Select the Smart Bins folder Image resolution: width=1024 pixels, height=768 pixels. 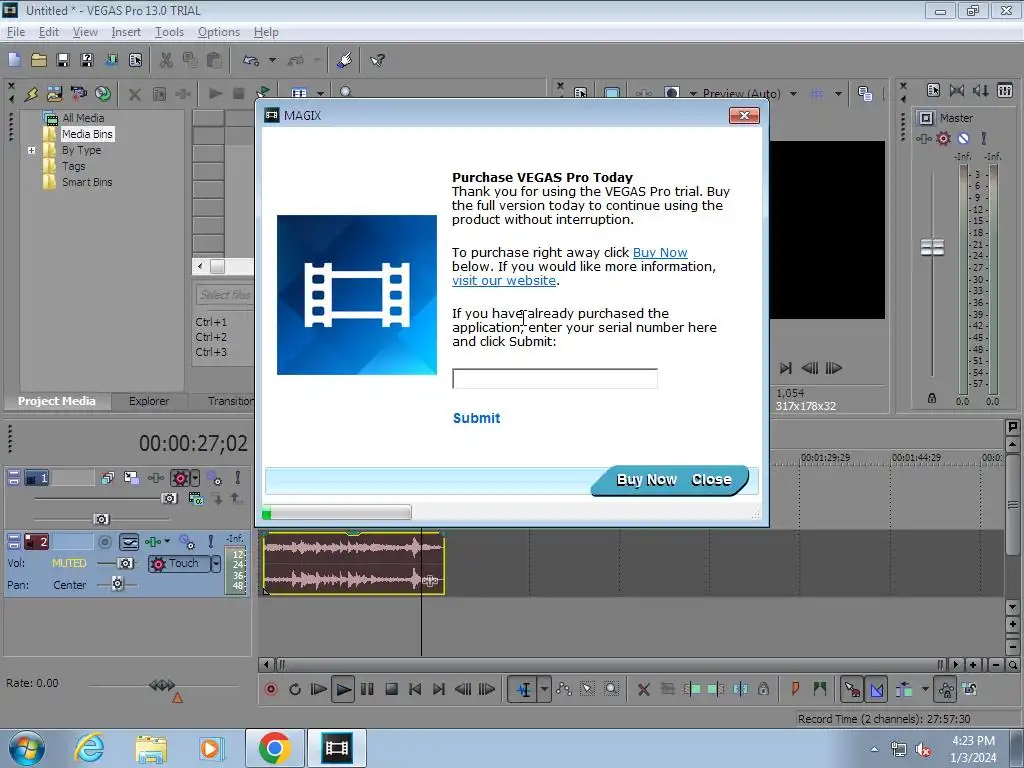tap(87, 182)
